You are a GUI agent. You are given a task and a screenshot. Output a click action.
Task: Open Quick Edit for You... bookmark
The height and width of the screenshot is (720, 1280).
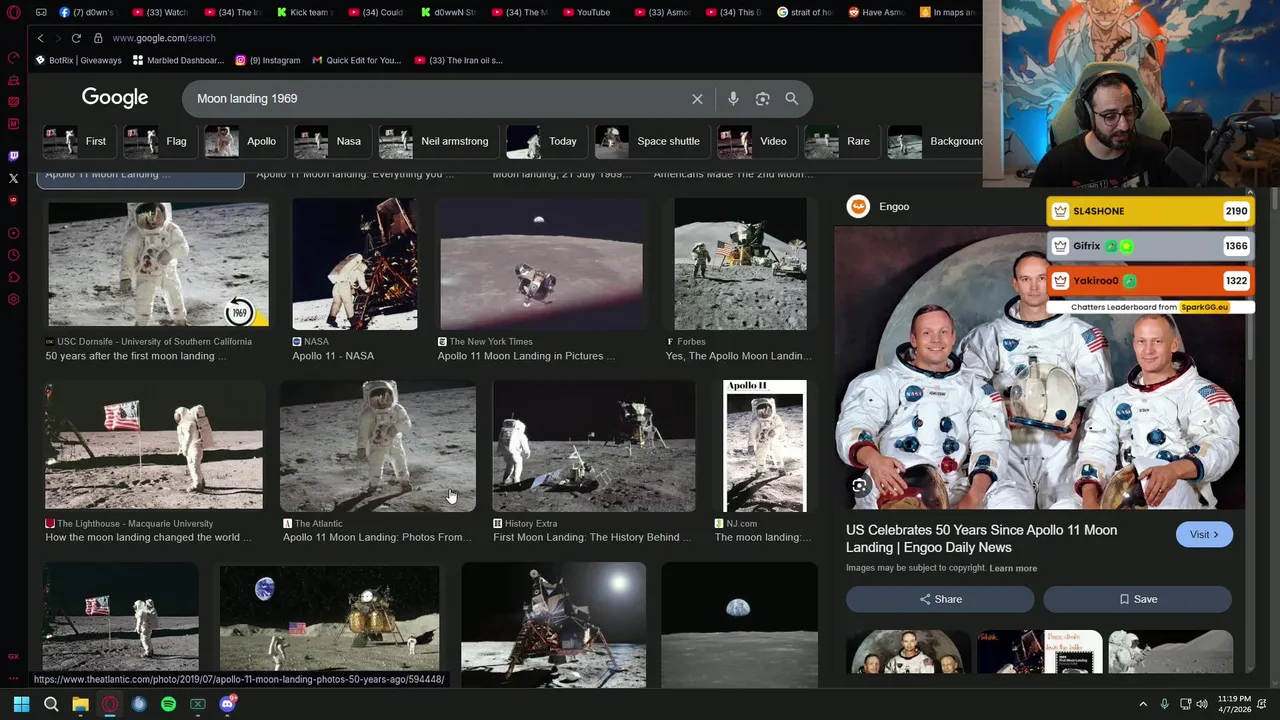[357, 60]
